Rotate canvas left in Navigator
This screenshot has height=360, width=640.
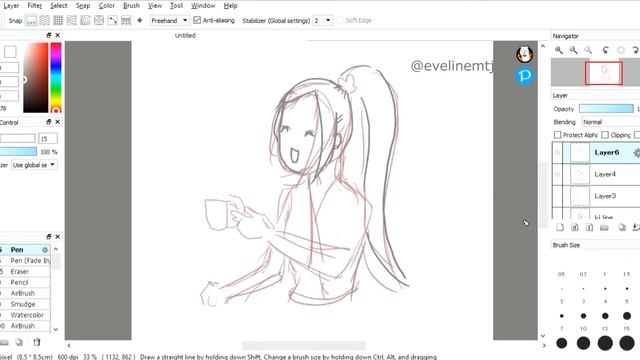[606, 50]
